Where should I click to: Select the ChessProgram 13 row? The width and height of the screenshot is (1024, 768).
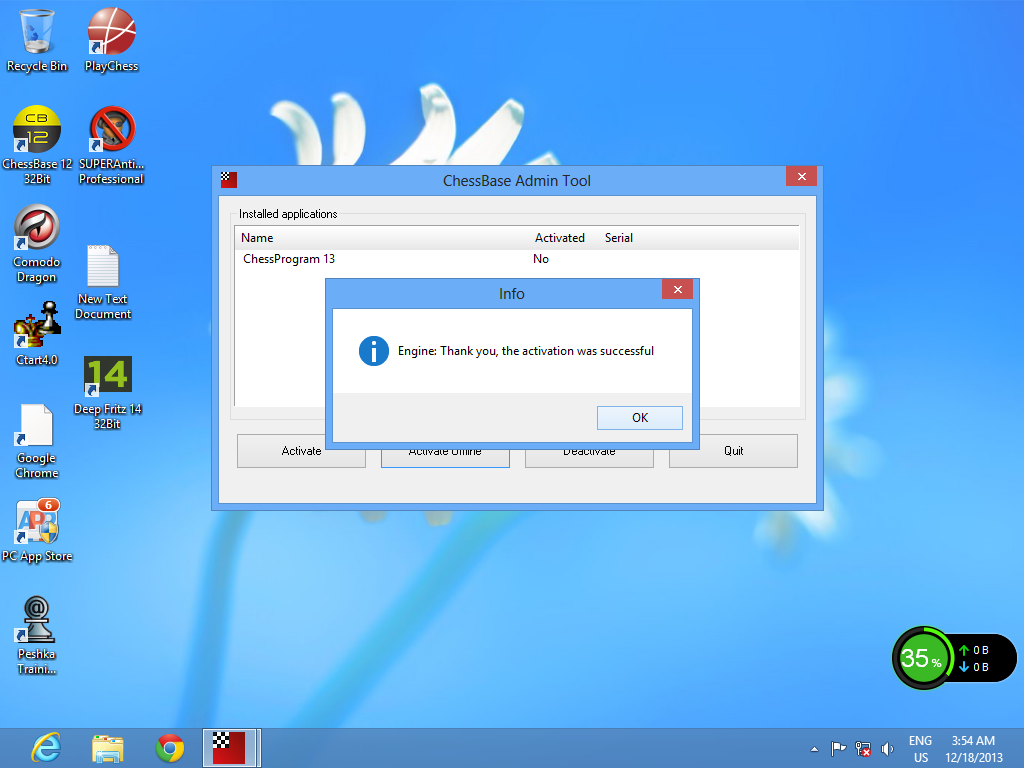pyautogui.click(x=517, y=259)
